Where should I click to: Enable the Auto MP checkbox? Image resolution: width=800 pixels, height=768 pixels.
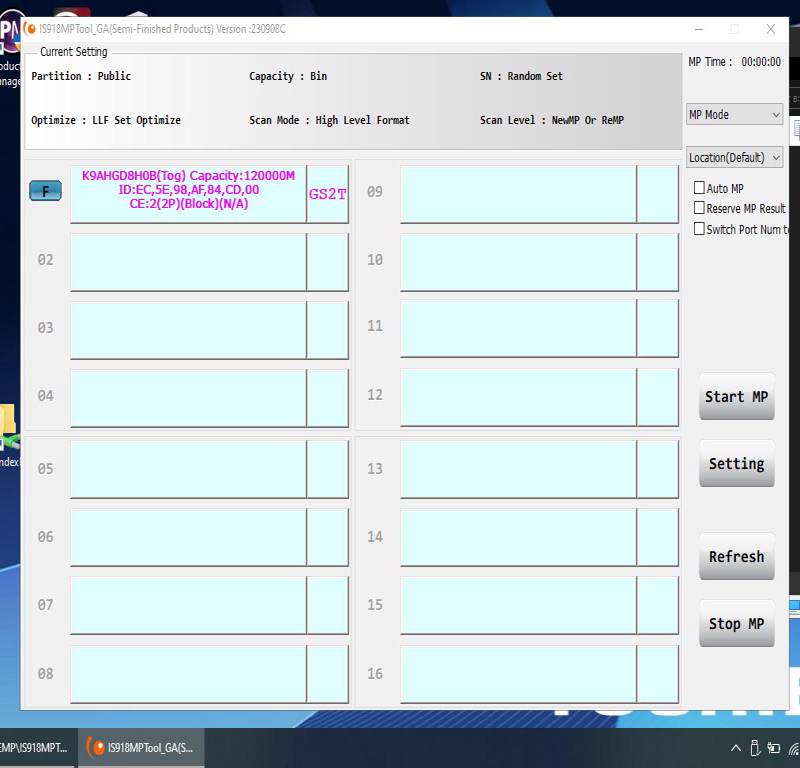click(700, 188)
